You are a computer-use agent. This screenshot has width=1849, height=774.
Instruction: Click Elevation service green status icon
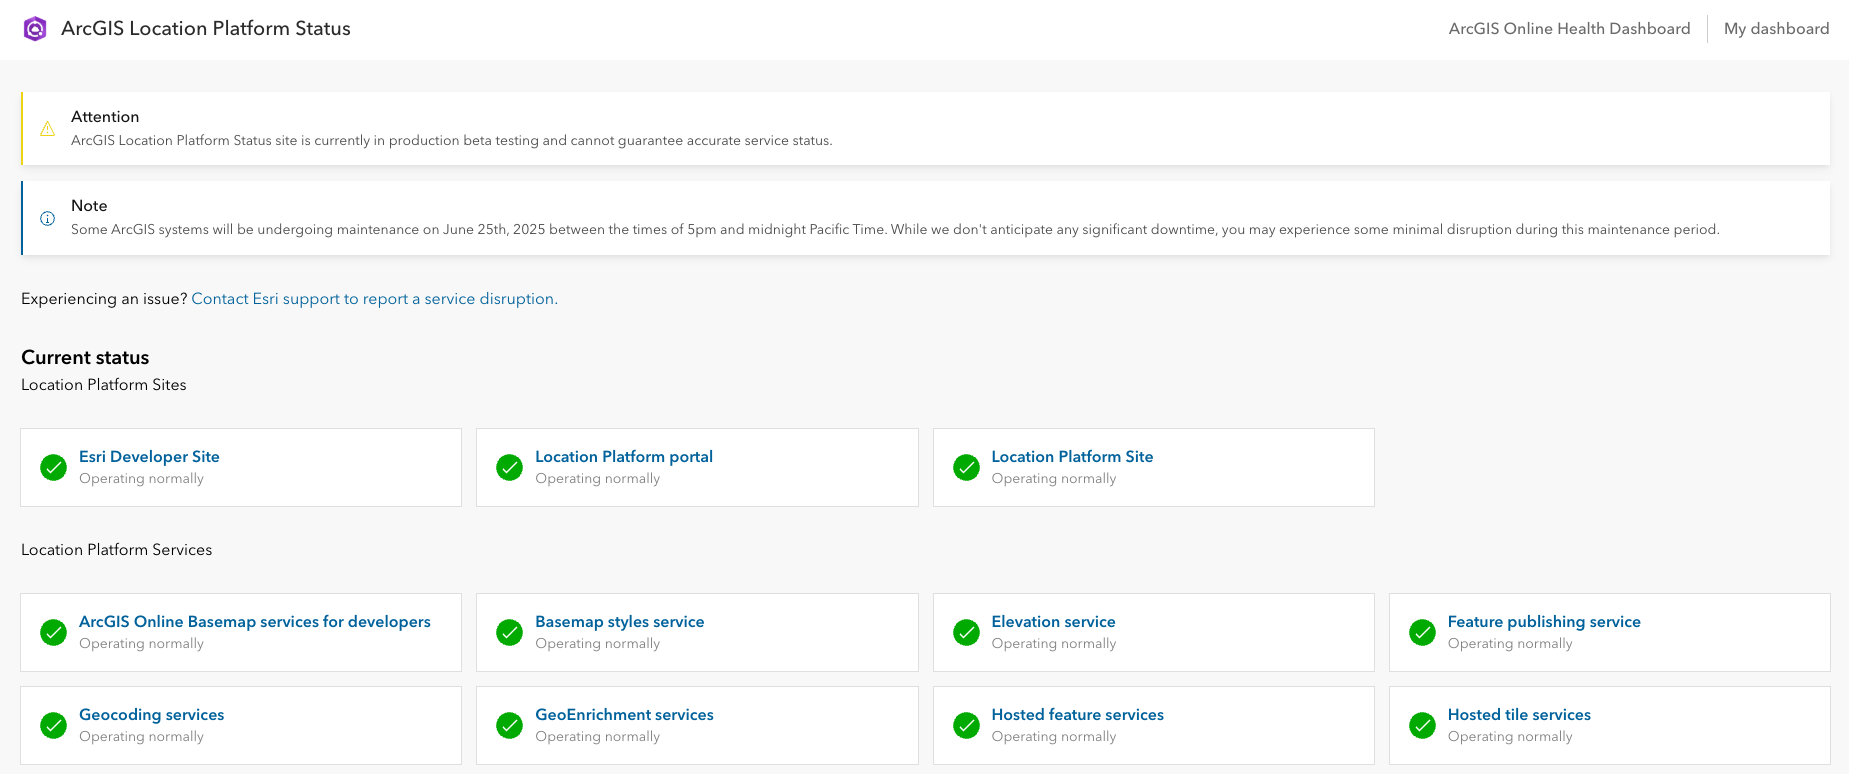coord(966,632)
